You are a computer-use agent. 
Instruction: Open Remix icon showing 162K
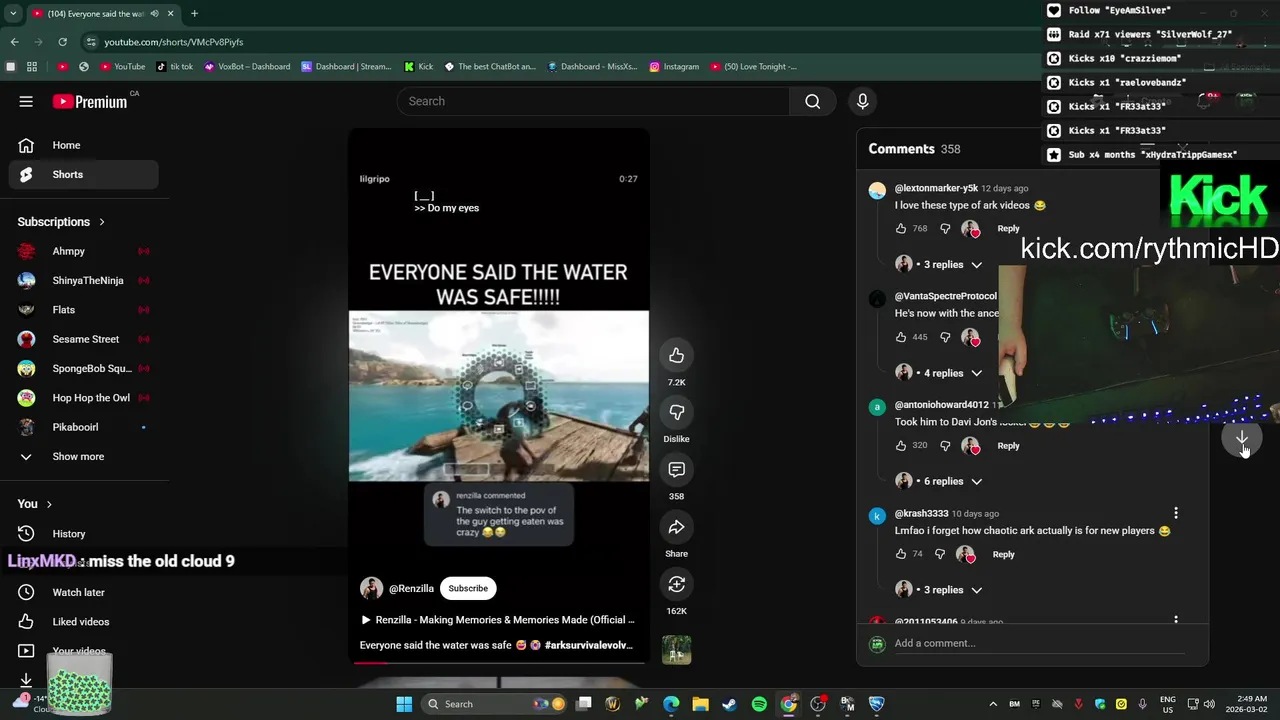point(676,584)
